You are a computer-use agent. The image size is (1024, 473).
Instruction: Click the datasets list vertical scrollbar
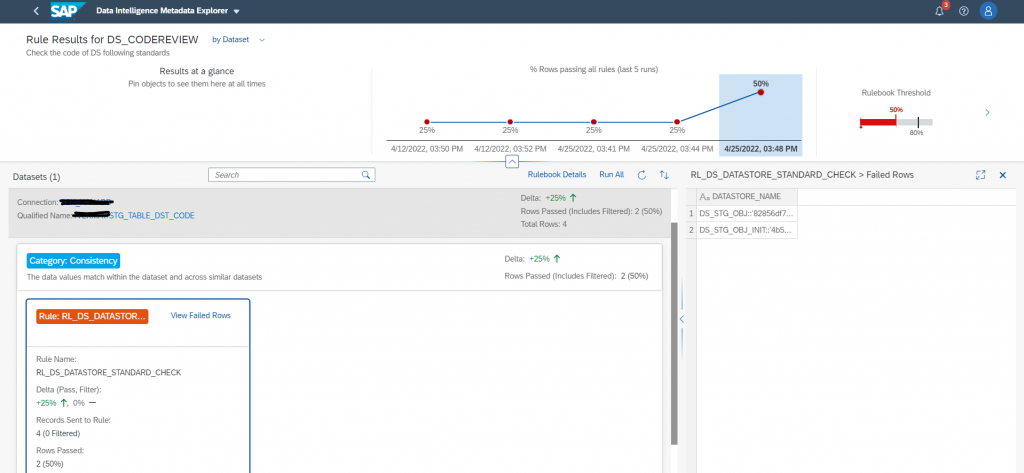(x=675, y=333)
